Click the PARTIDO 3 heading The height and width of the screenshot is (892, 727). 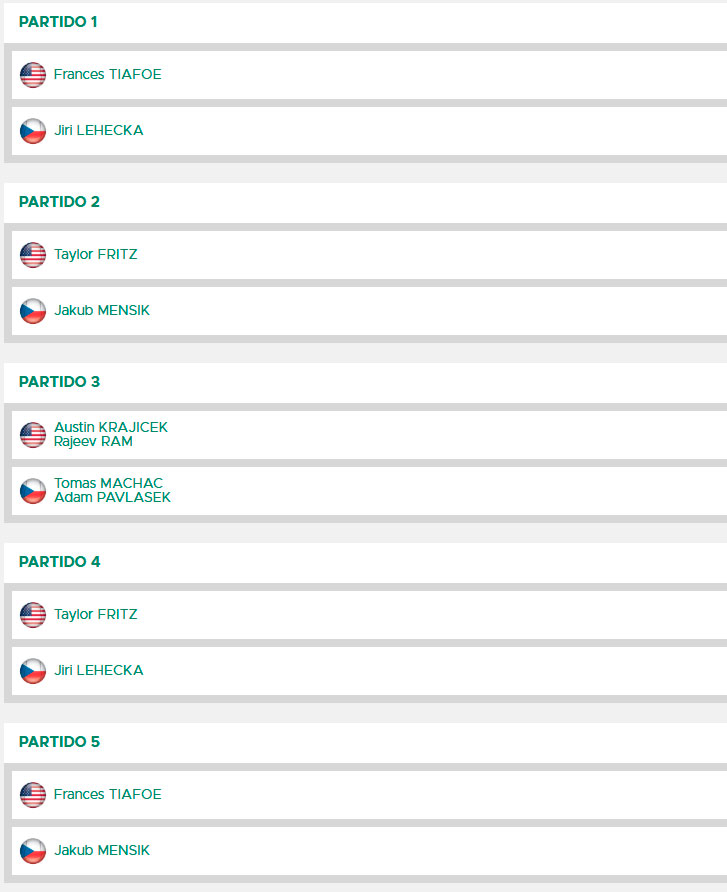[x=59, y=382]
